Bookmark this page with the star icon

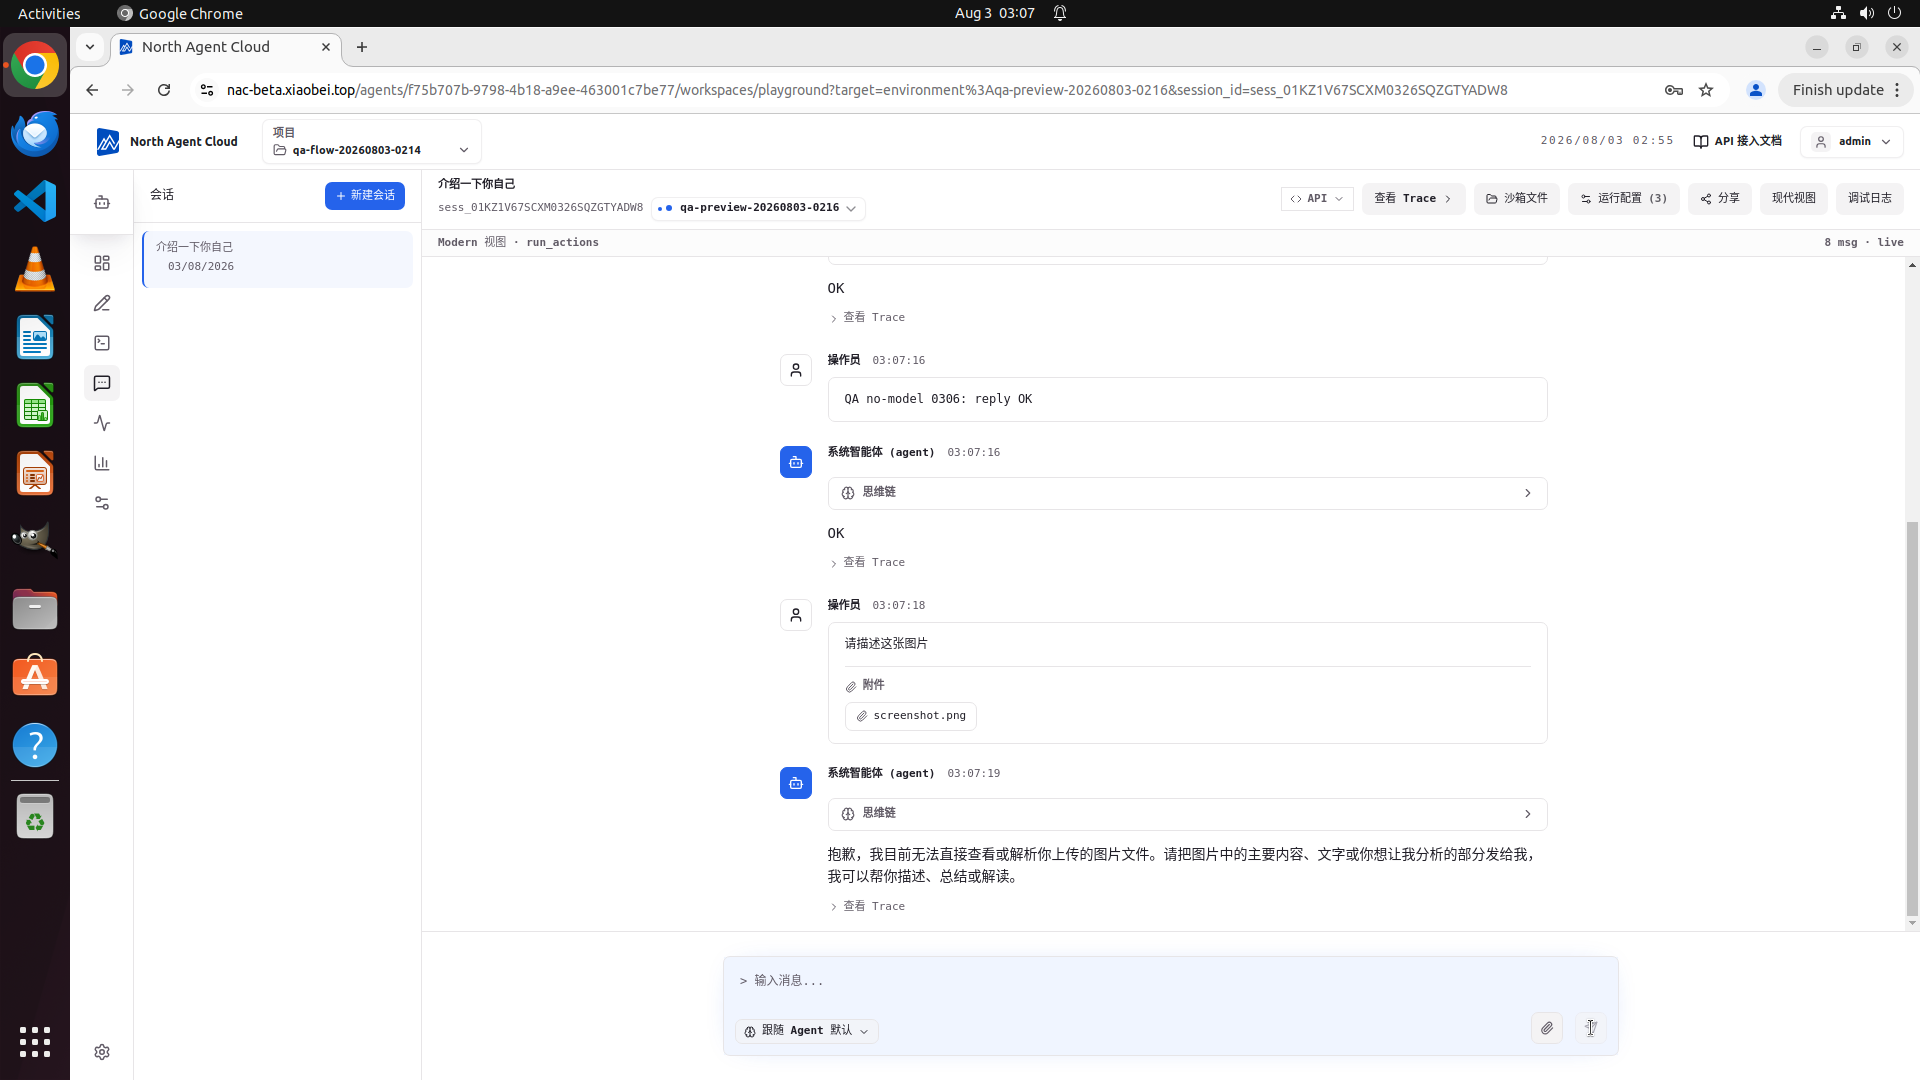point(1706,90)
